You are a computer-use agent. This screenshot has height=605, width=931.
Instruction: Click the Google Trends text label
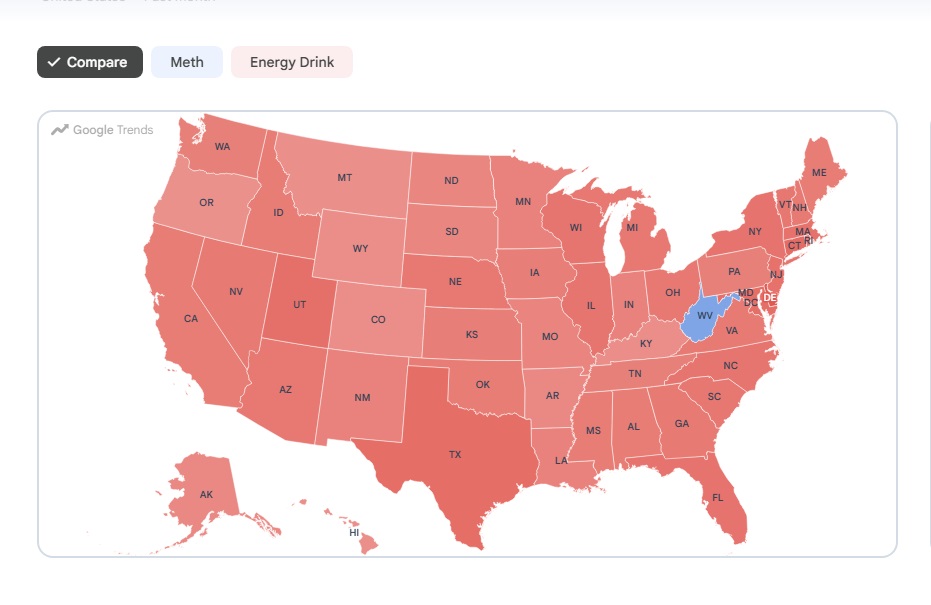(x=113, y=129)
